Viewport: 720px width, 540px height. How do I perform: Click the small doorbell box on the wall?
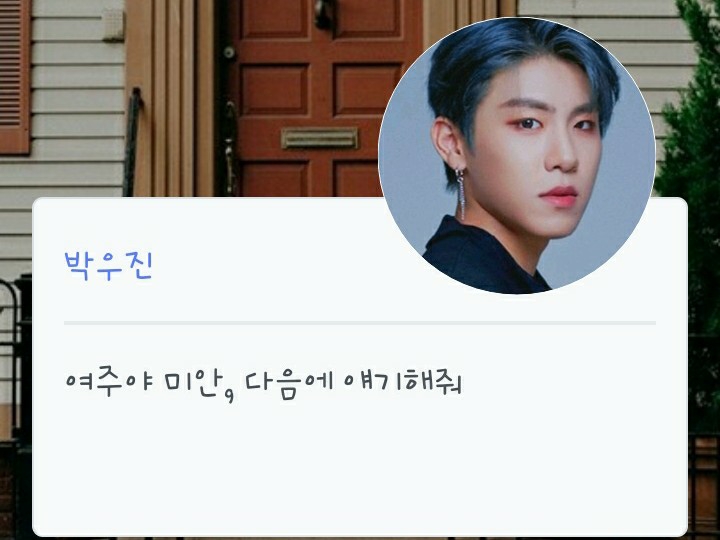pyautogui.click(x=113, y=25)
